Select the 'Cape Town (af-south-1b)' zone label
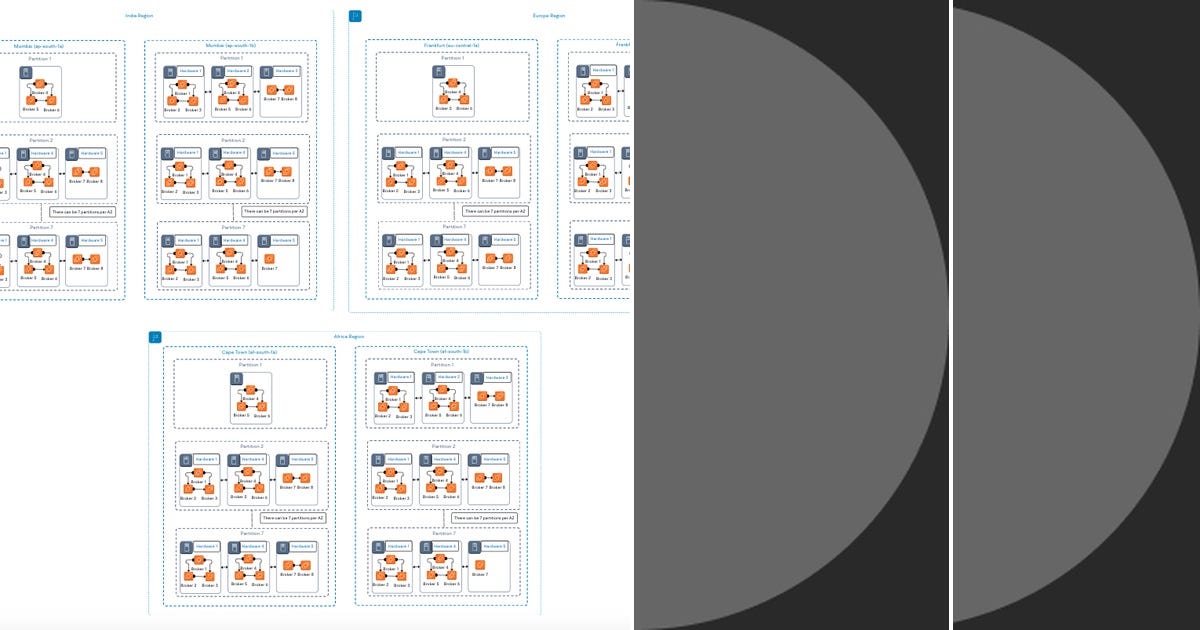The image size is (1200, 630). (x=441, y=352)
